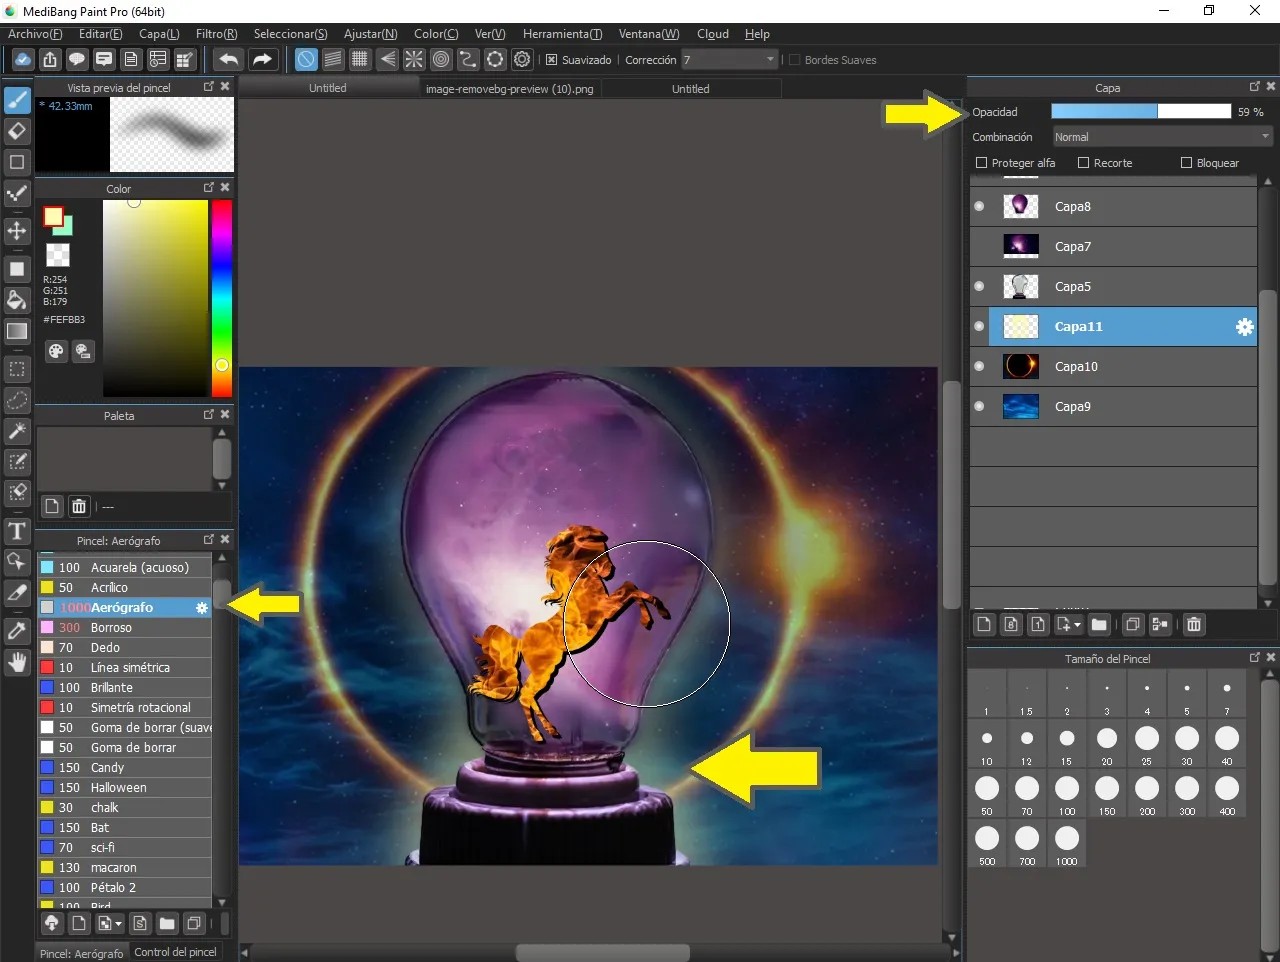
Task: Select the Bucket fill tool
Action: (17, 300)
